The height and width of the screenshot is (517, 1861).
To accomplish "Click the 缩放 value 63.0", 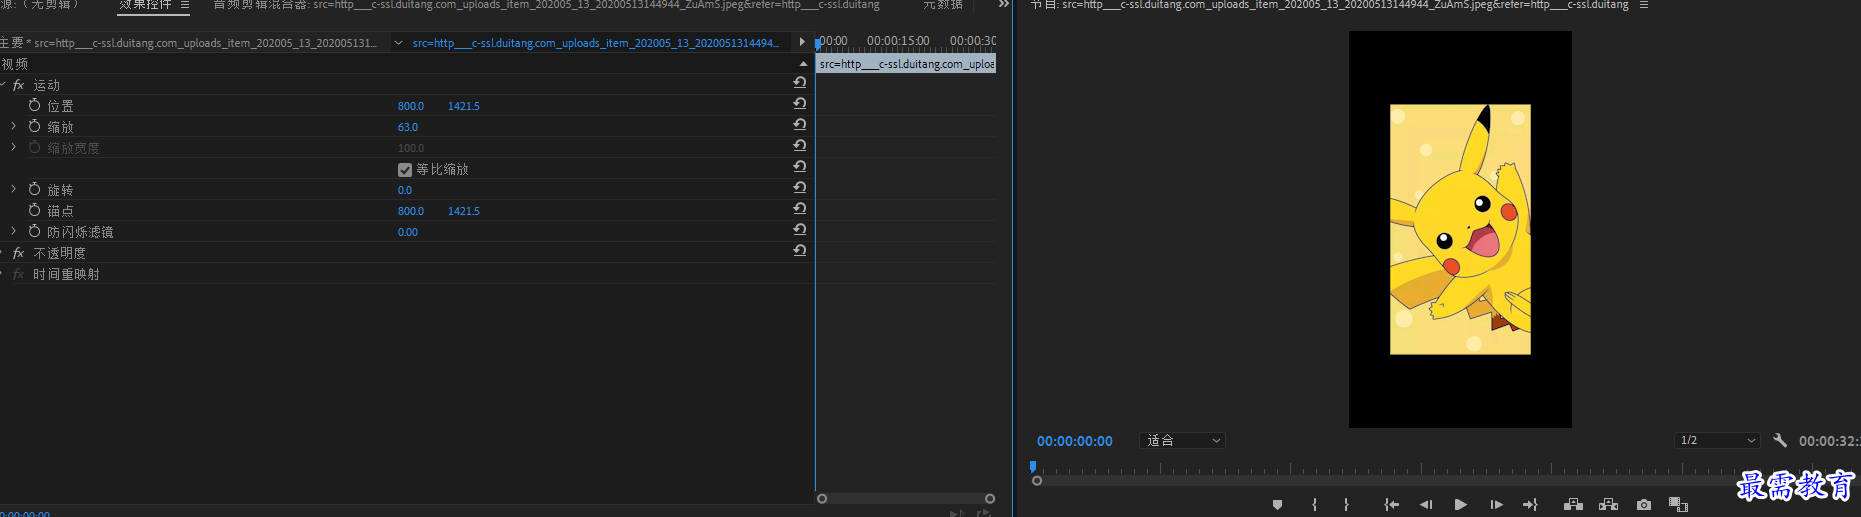I will (x=408, y=127).
